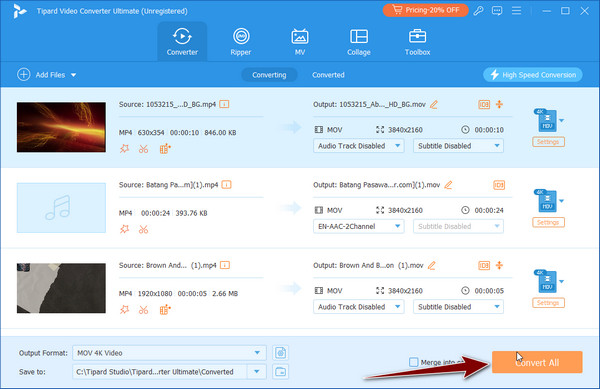Expand the Add Files dropdown arrow
The image size is (600, 389).
pos(73,75)
